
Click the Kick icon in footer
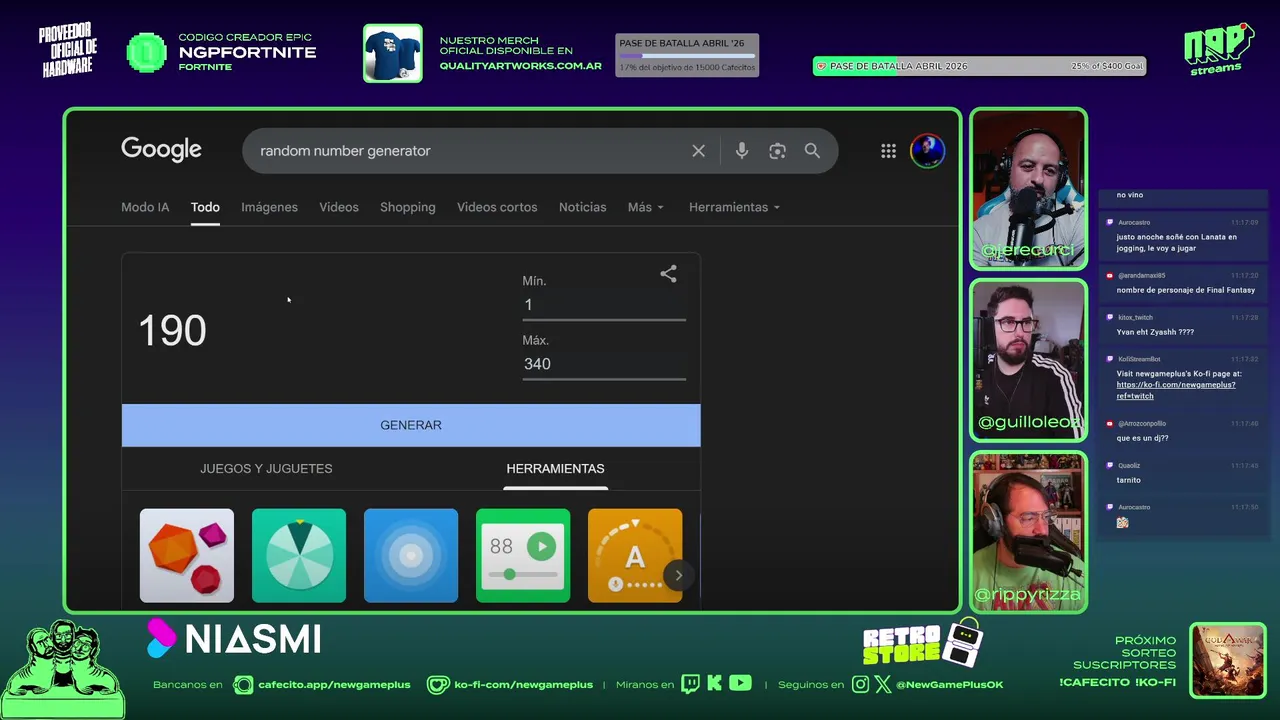tap(714, 684)
